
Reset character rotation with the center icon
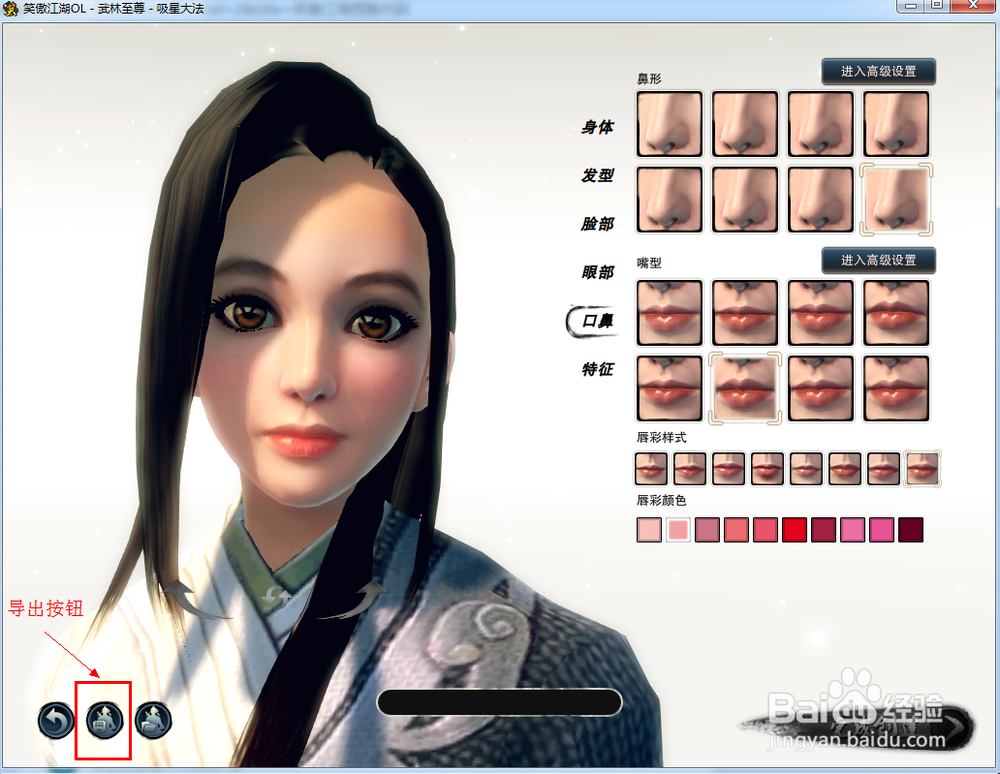click(x=276, y=597)
